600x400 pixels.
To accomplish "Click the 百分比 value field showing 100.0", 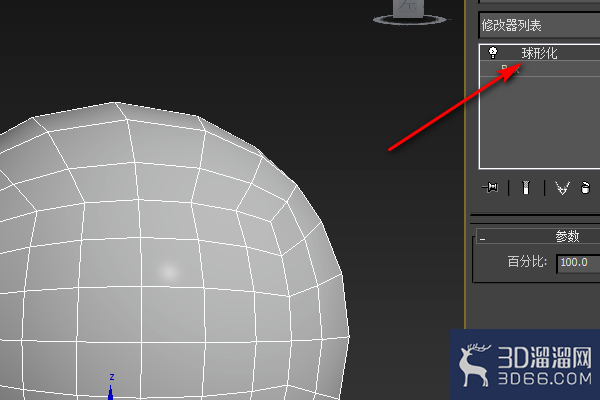I will point(578,263).
